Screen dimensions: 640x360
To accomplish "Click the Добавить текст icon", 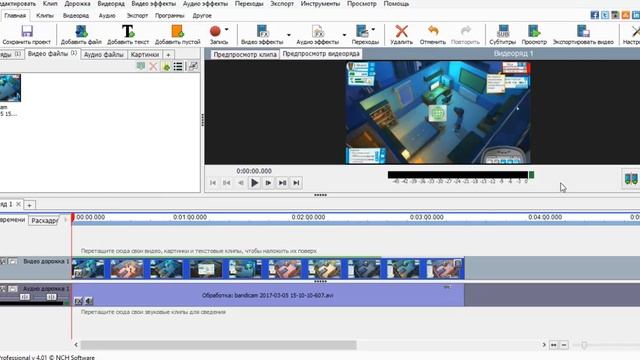I will pyautogui.click(x=128, y=31).
